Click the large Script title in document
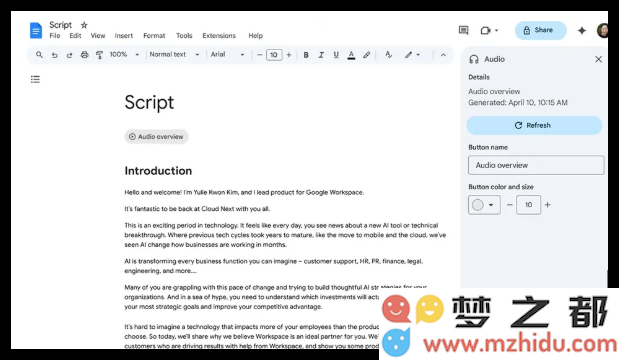The height and width of the screenshot is (360, 619). coord(149,103)
